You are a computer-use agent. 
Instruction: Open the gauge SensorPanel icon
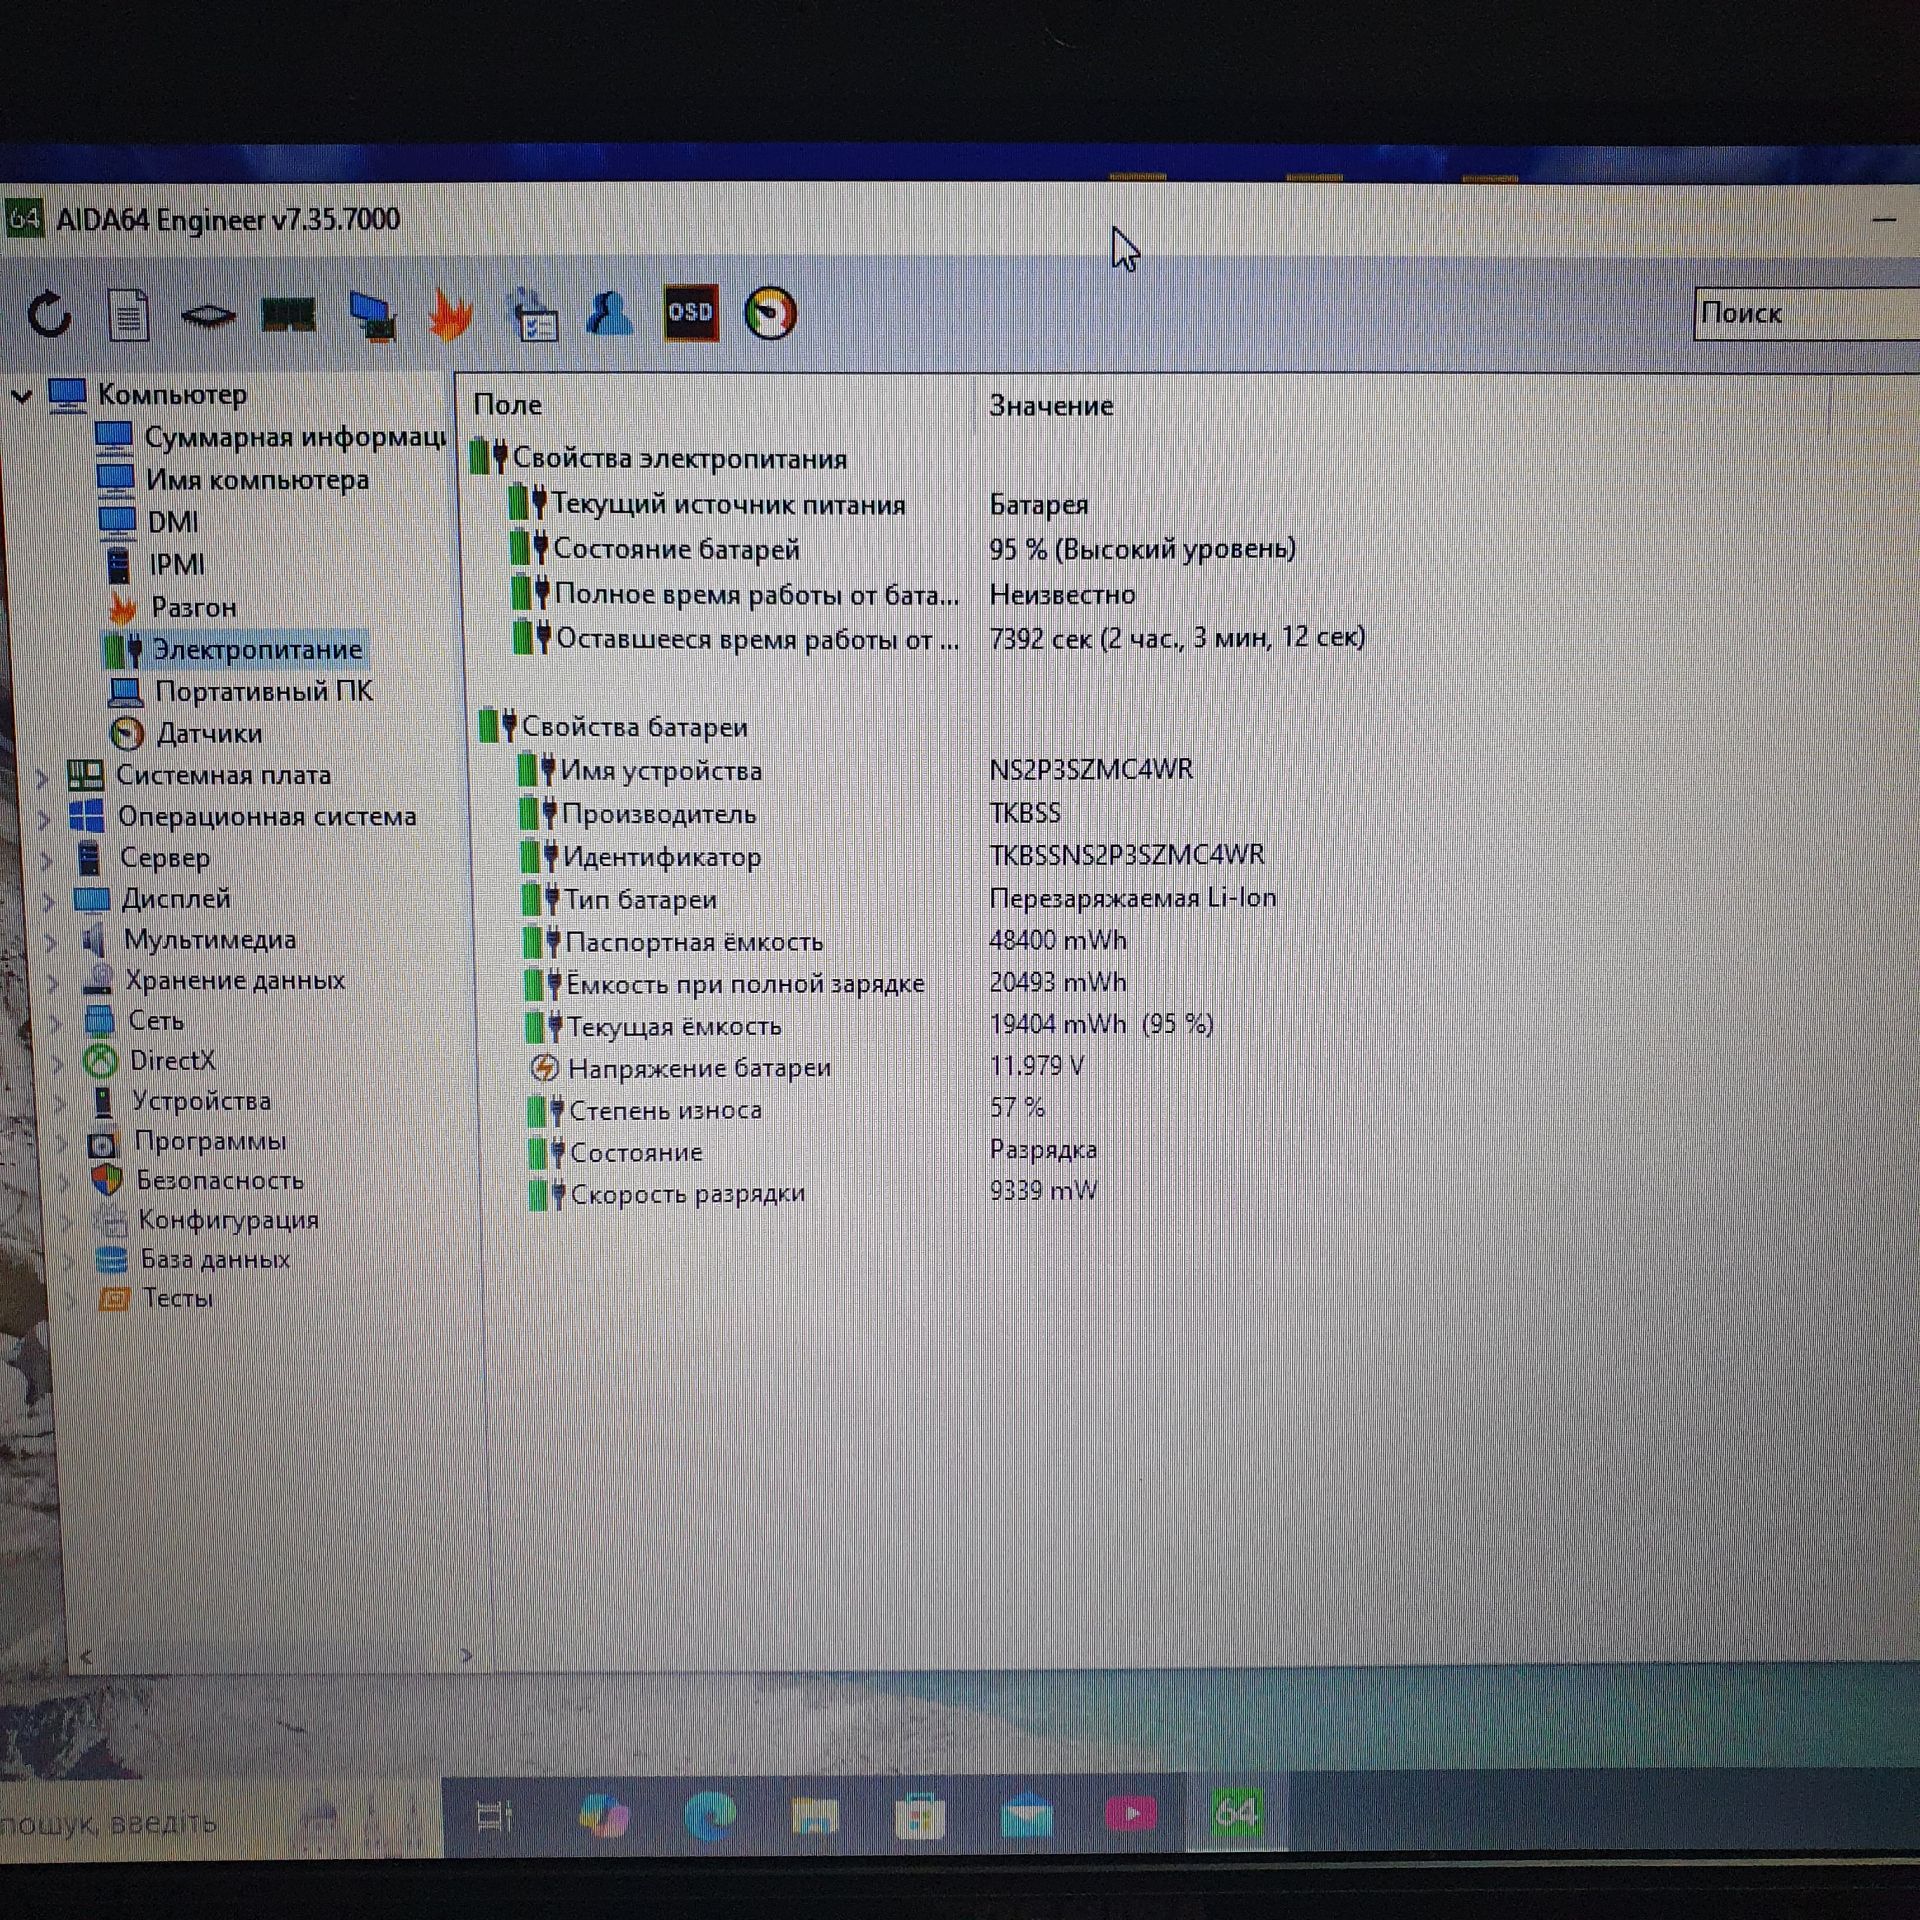pyautogui.click(x=770, y=314)
